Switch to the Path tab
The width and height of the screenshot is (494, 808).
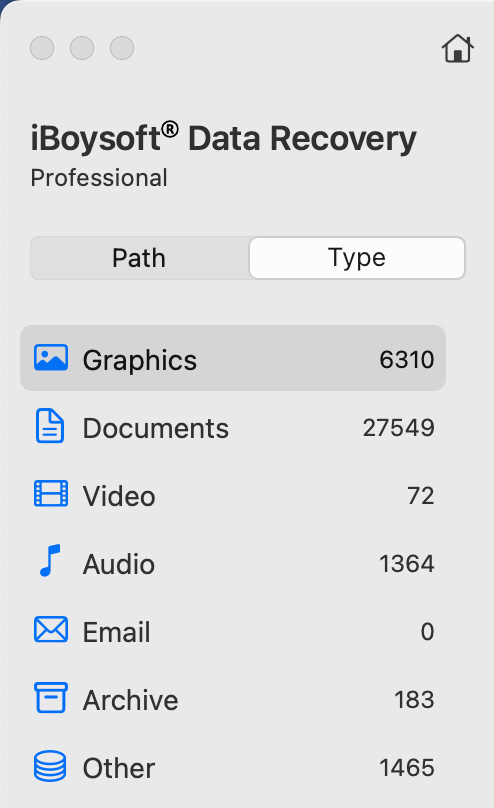click(x=139, y=258)
